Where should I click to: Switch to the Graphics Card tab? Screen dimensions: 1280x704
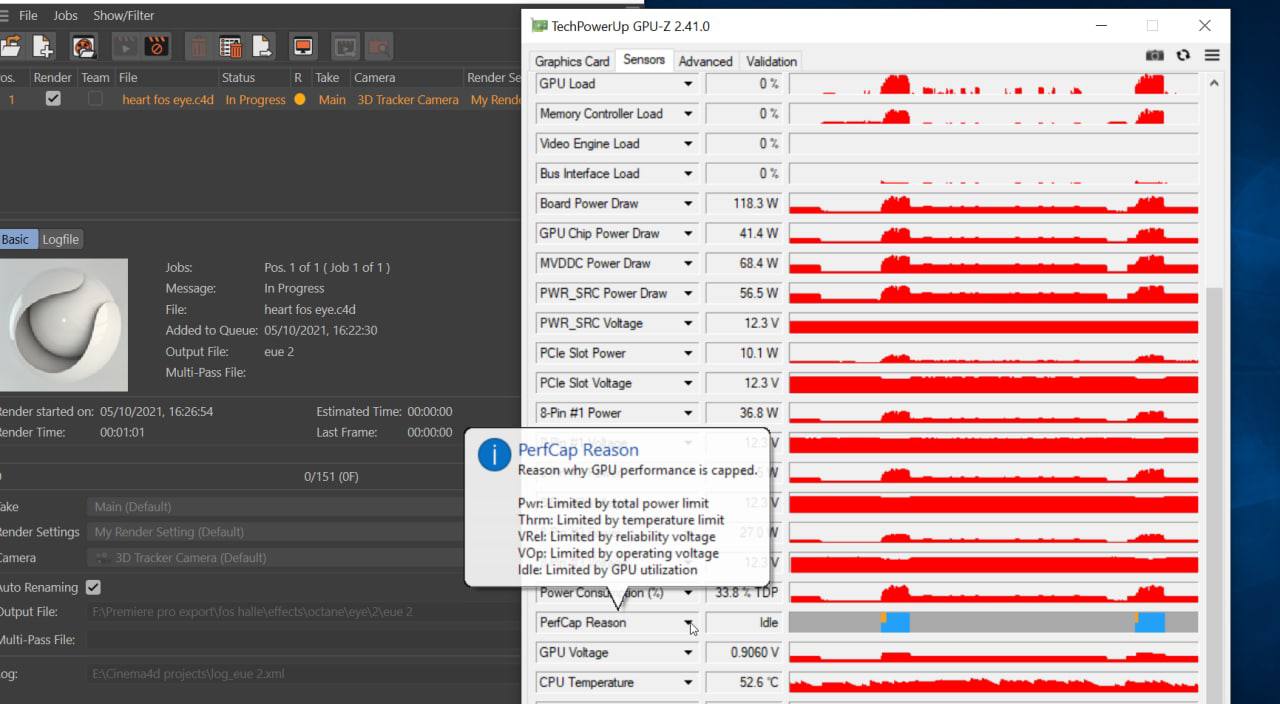coord(572,61)
